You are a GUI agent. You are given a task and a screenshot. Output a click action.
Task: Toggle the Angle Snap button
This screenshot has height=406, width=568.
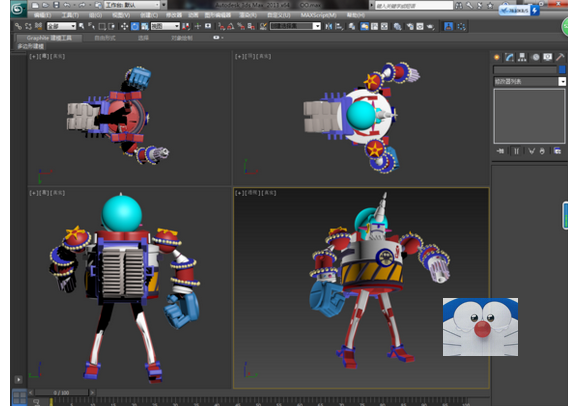click(x=231, y=26)
